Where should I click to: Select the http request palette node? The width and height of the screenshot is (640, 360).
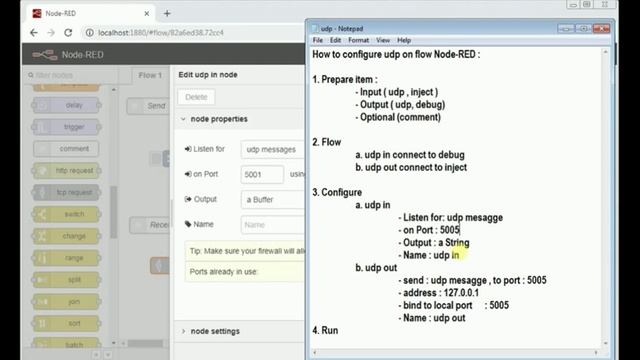click(66, 171)
